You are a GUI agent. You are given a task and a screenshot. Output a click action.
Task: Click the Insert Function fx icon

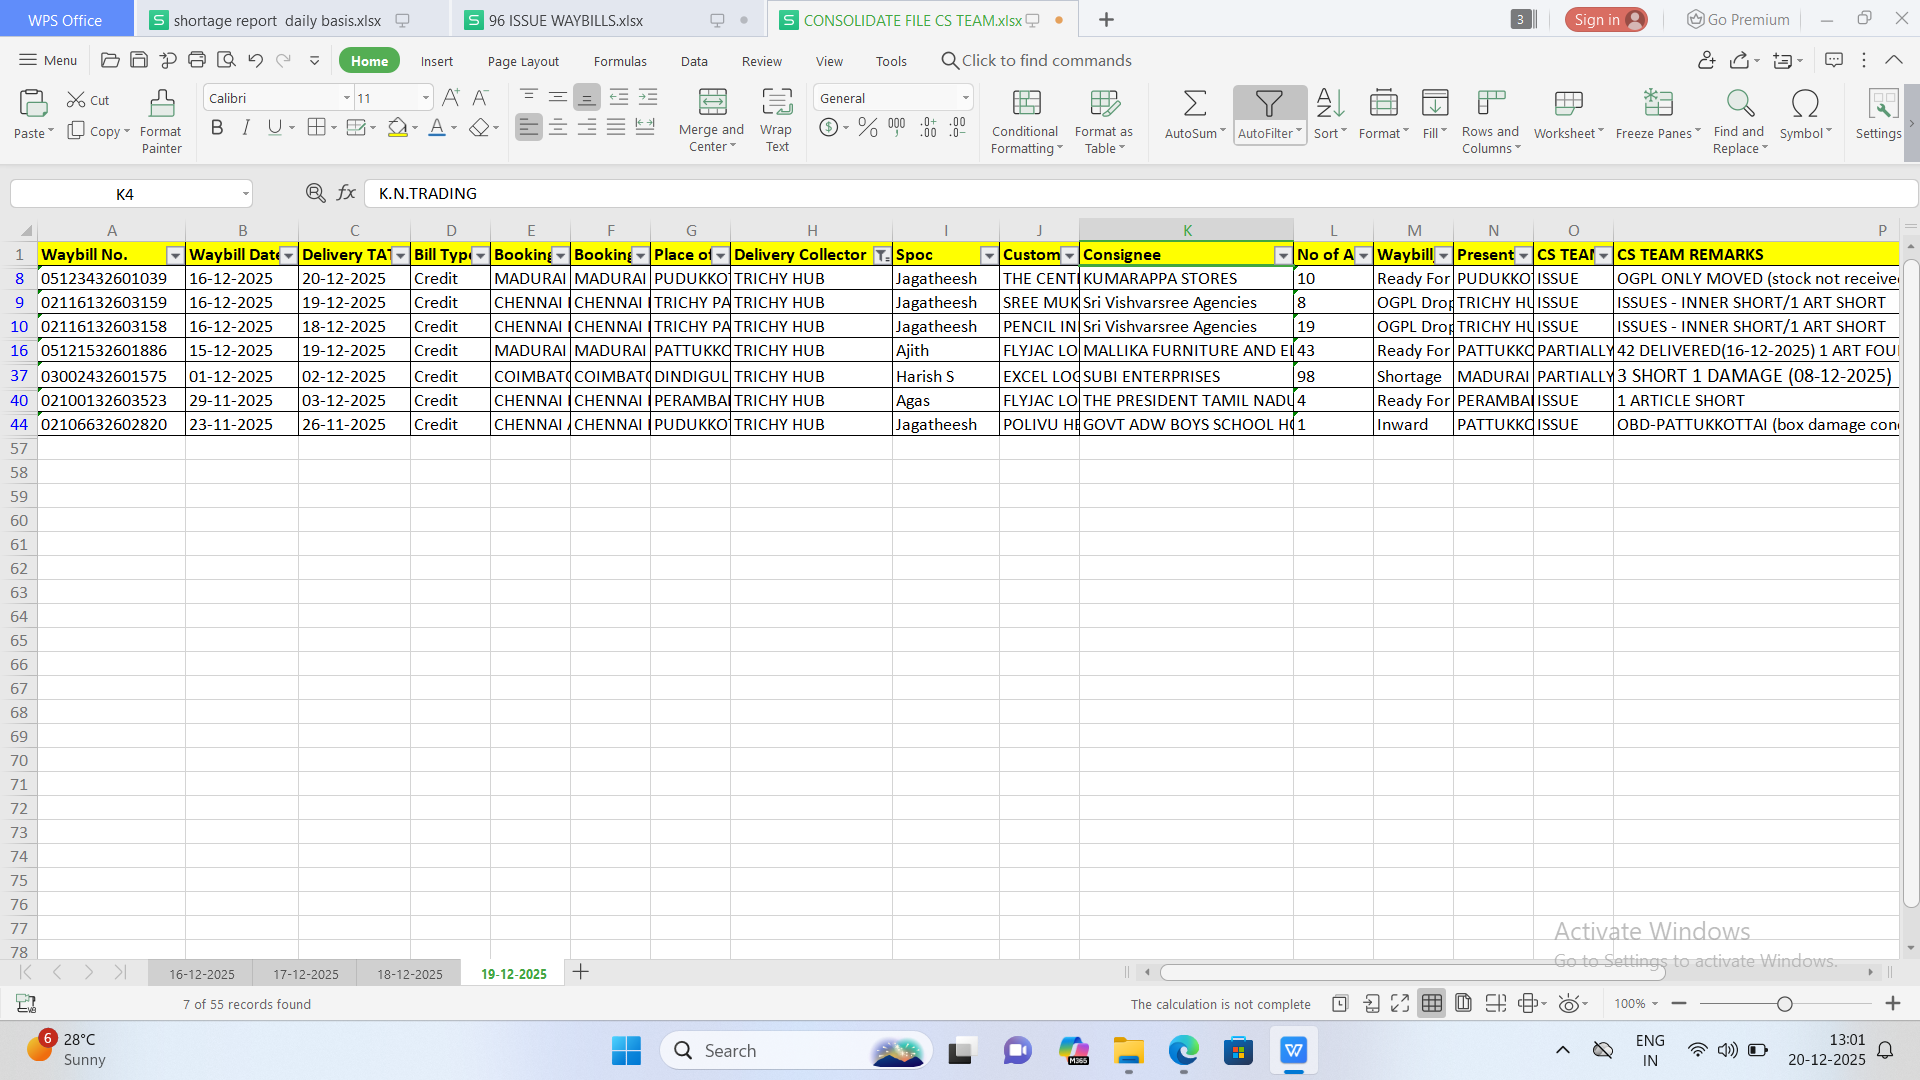tap(346, 193)
